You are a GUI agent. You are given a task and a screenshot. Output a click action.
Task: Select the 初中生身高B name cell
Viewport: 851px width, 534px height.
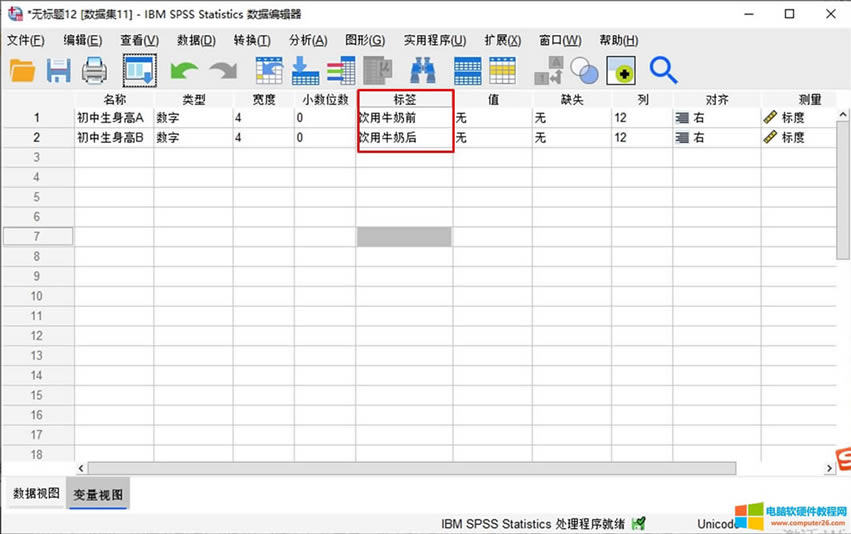point(113,138)
